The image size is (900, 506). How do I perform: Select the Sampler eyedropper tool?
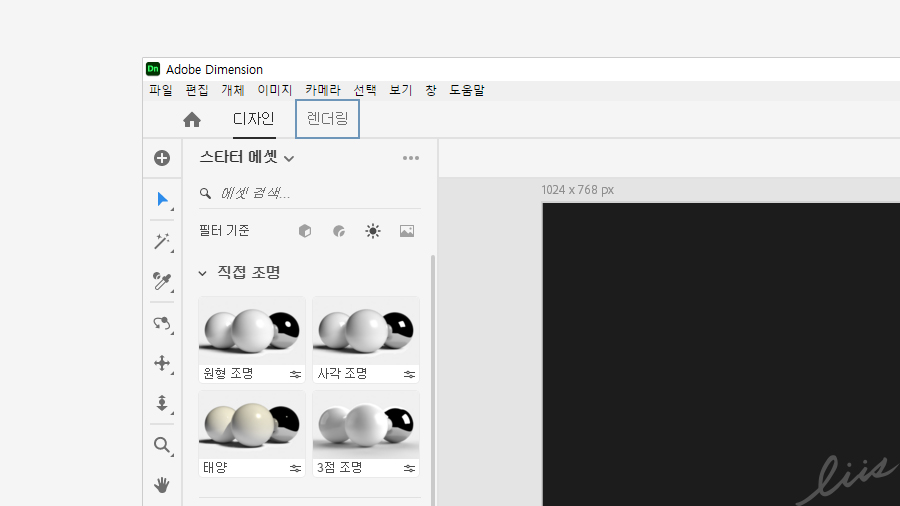pos(162,281)
